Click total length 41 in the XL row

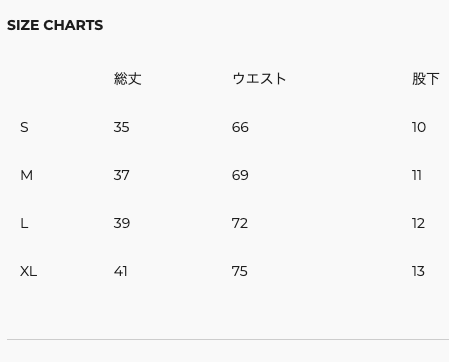[x=121, y=271]
